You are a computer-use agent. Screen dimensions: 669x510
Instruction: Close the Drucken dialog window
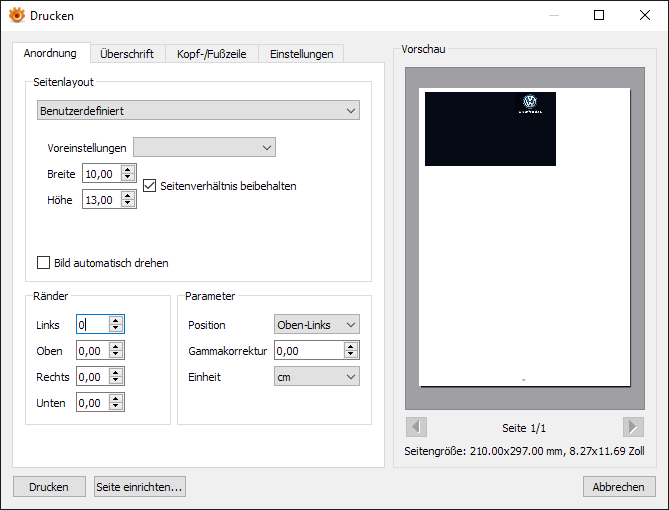tap(645, 15)
